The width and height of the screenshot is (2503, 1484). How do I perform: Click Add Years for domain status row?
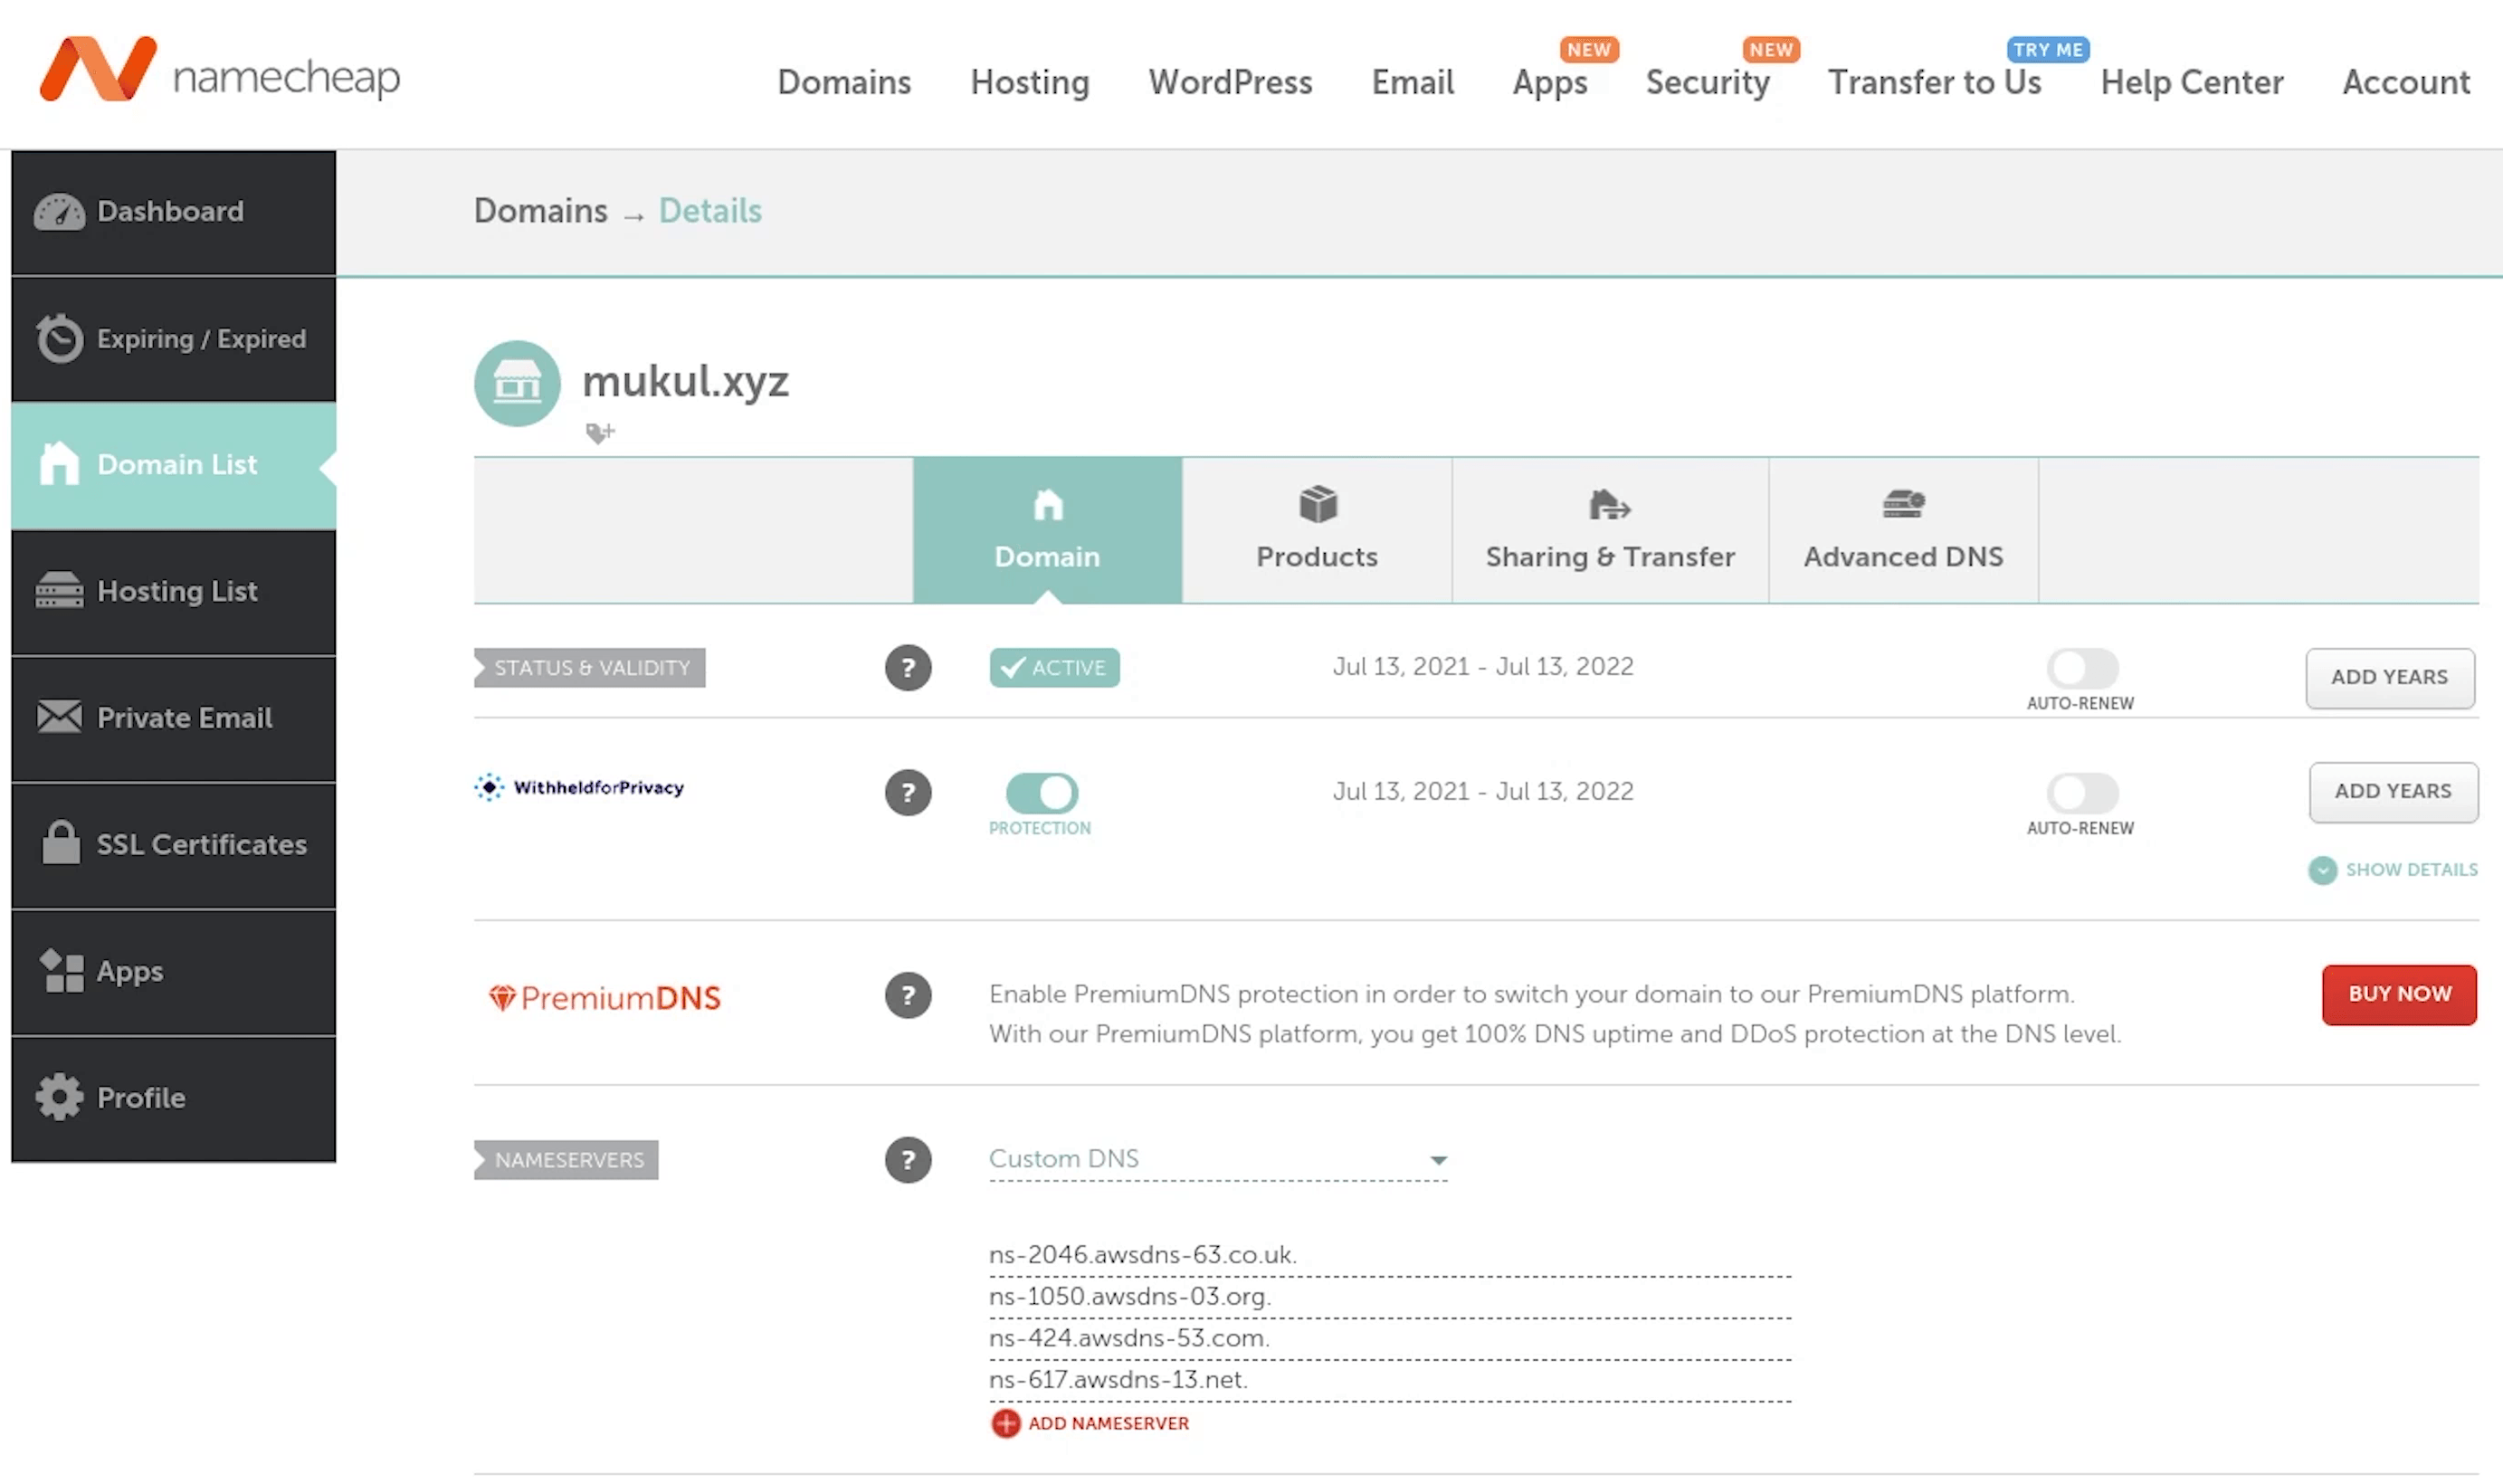(x=2389, y=678)
